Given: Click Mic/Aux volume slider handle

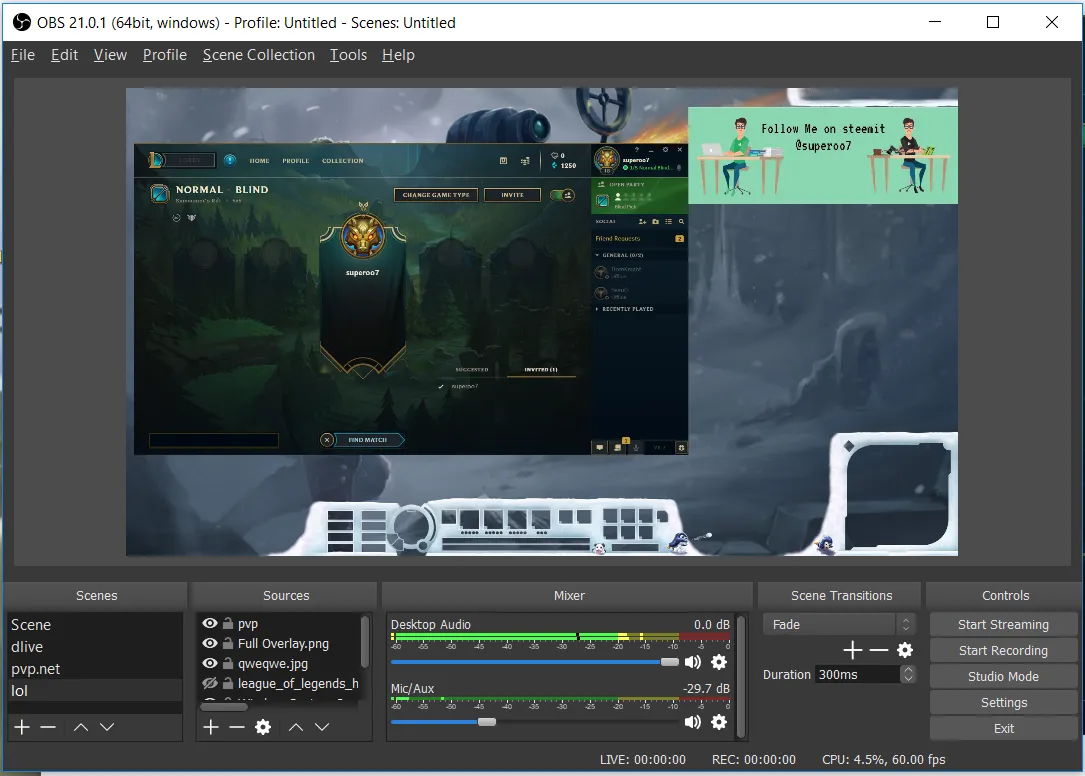Looking at the screenshot, I should click(487, 722).
